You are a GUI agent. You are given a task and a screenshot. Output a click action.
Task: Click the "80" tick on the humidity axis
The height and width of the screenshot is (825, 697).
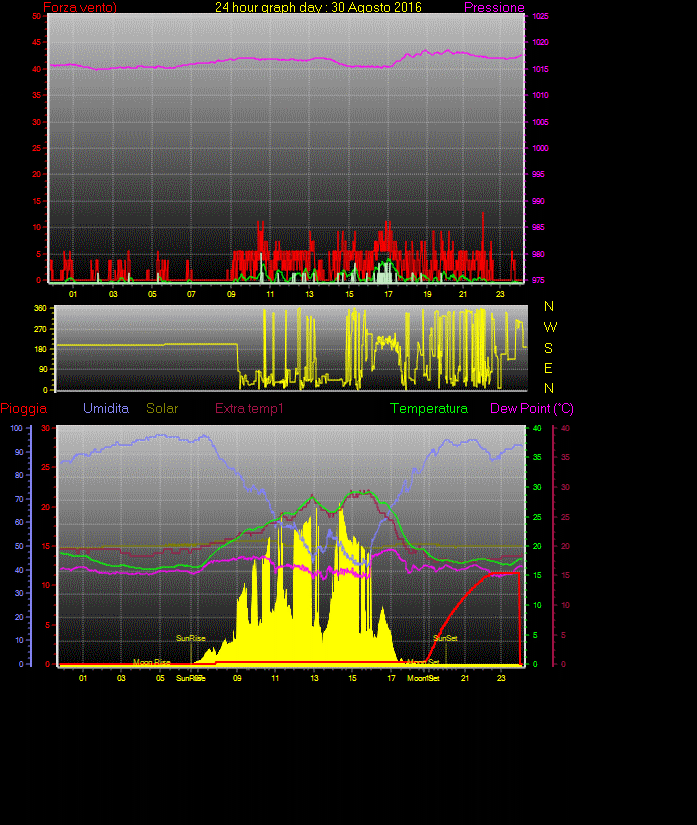[x=19, y=475]
